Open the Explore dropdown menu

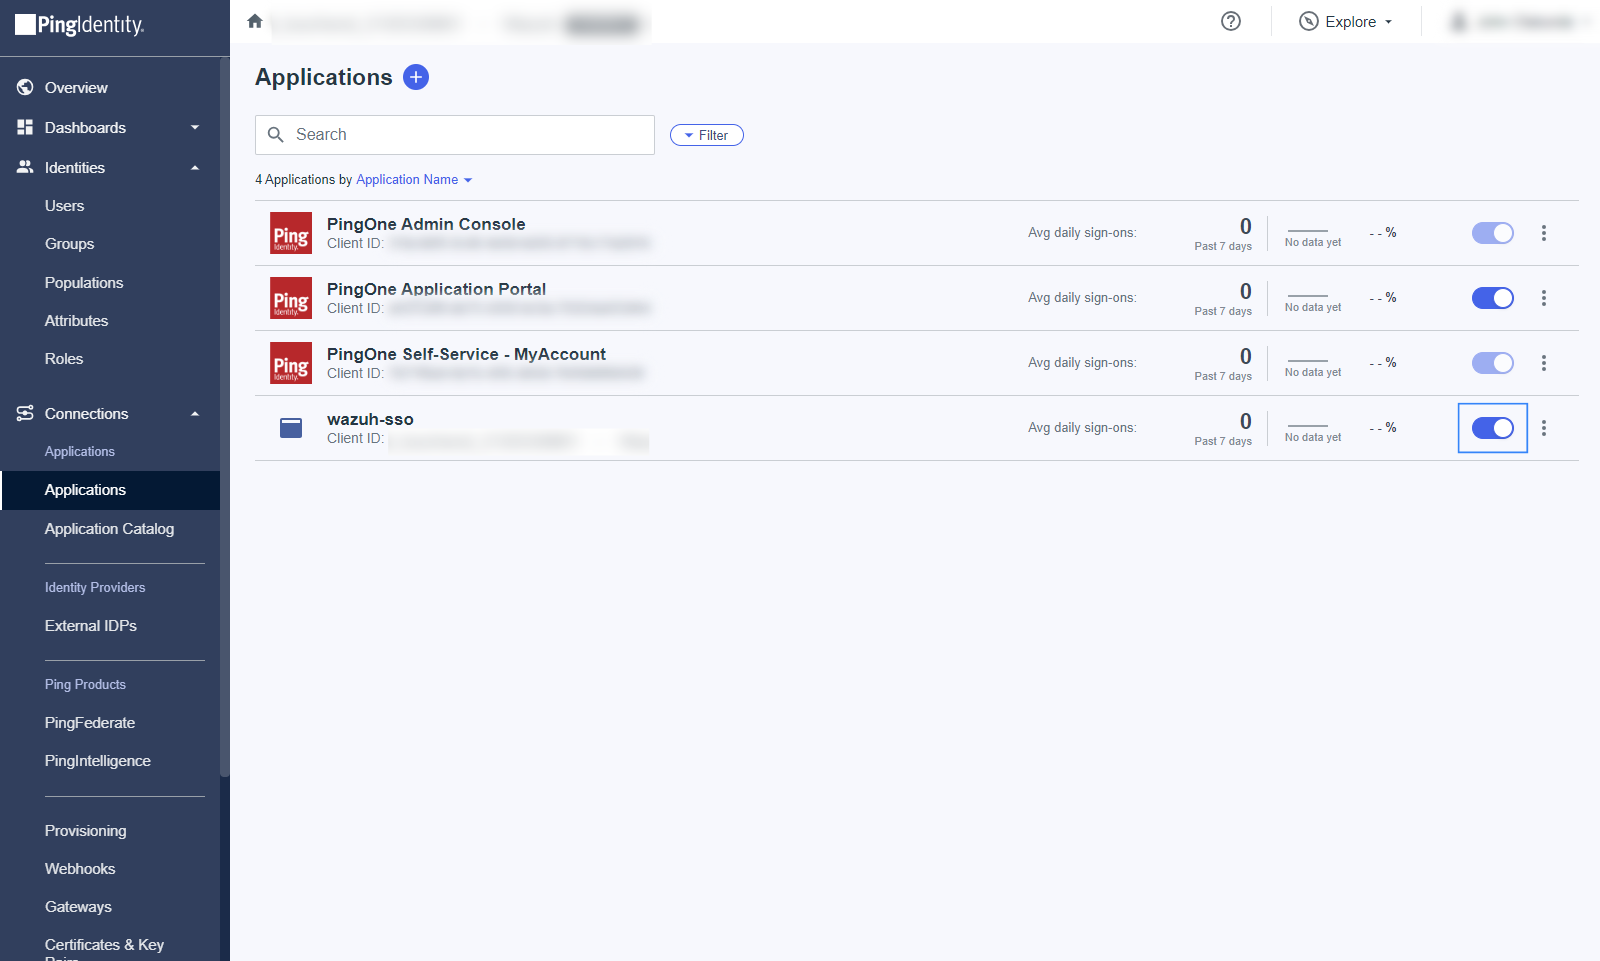(x=1346, y=22)
